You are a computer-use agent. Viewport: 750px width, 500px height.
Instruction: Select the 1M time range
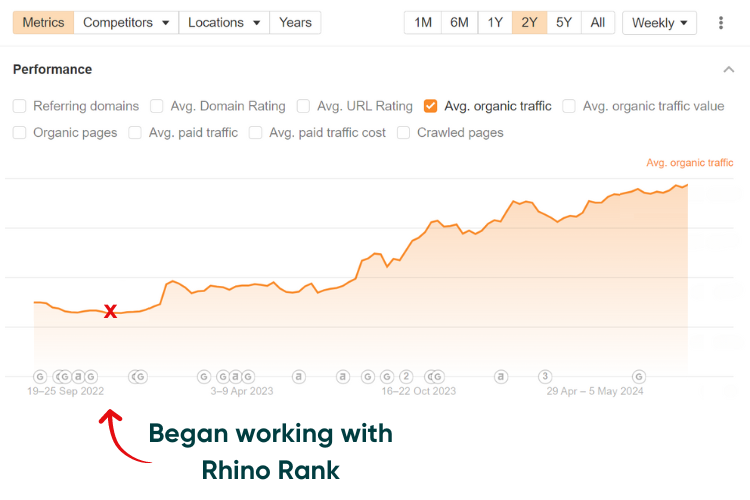tap(423, 22)
